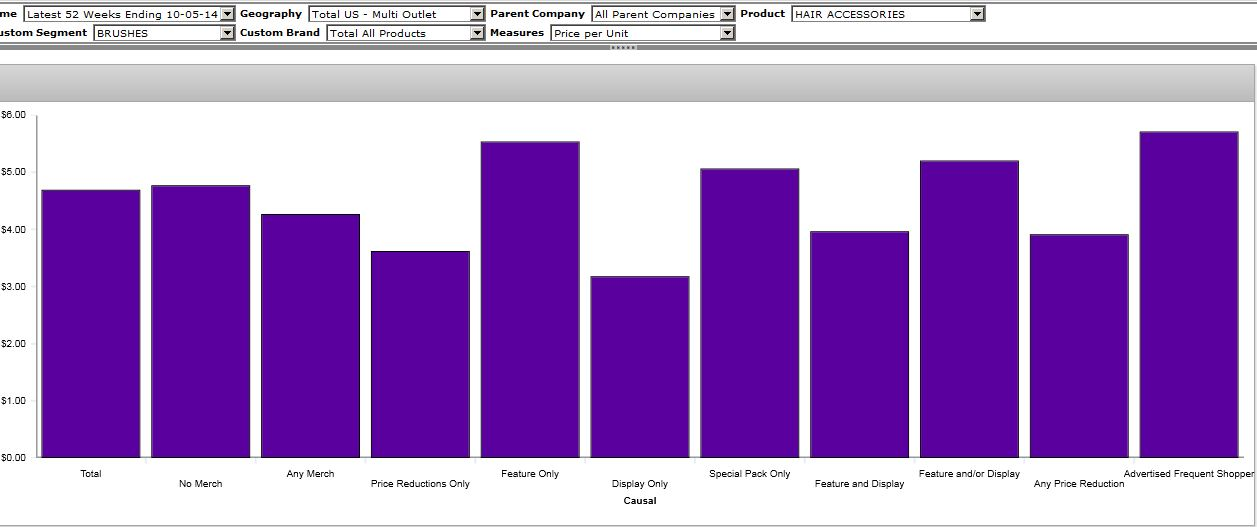Image resolution: width=1257 pixels, height=527 pixels.
Task: Click the No Merch bar
Action: pyautogui.click(x=201, y=321)
